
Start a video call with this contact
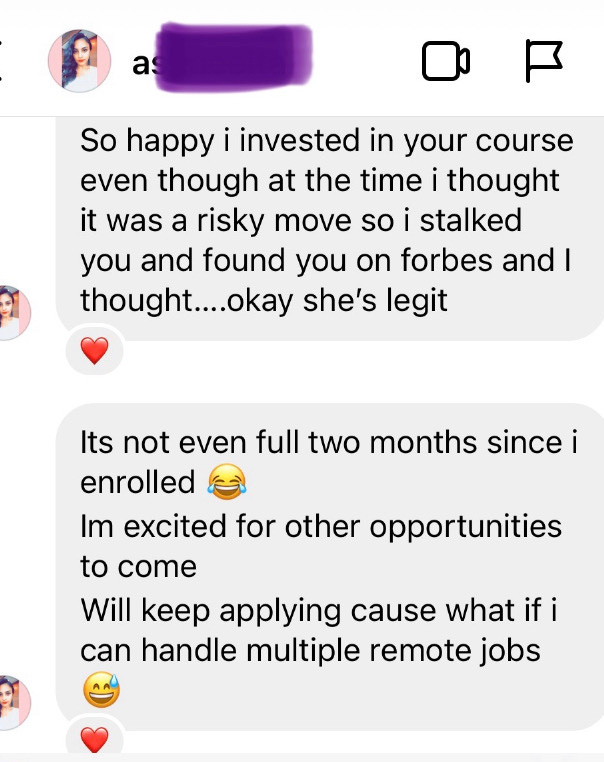[446, 61]
